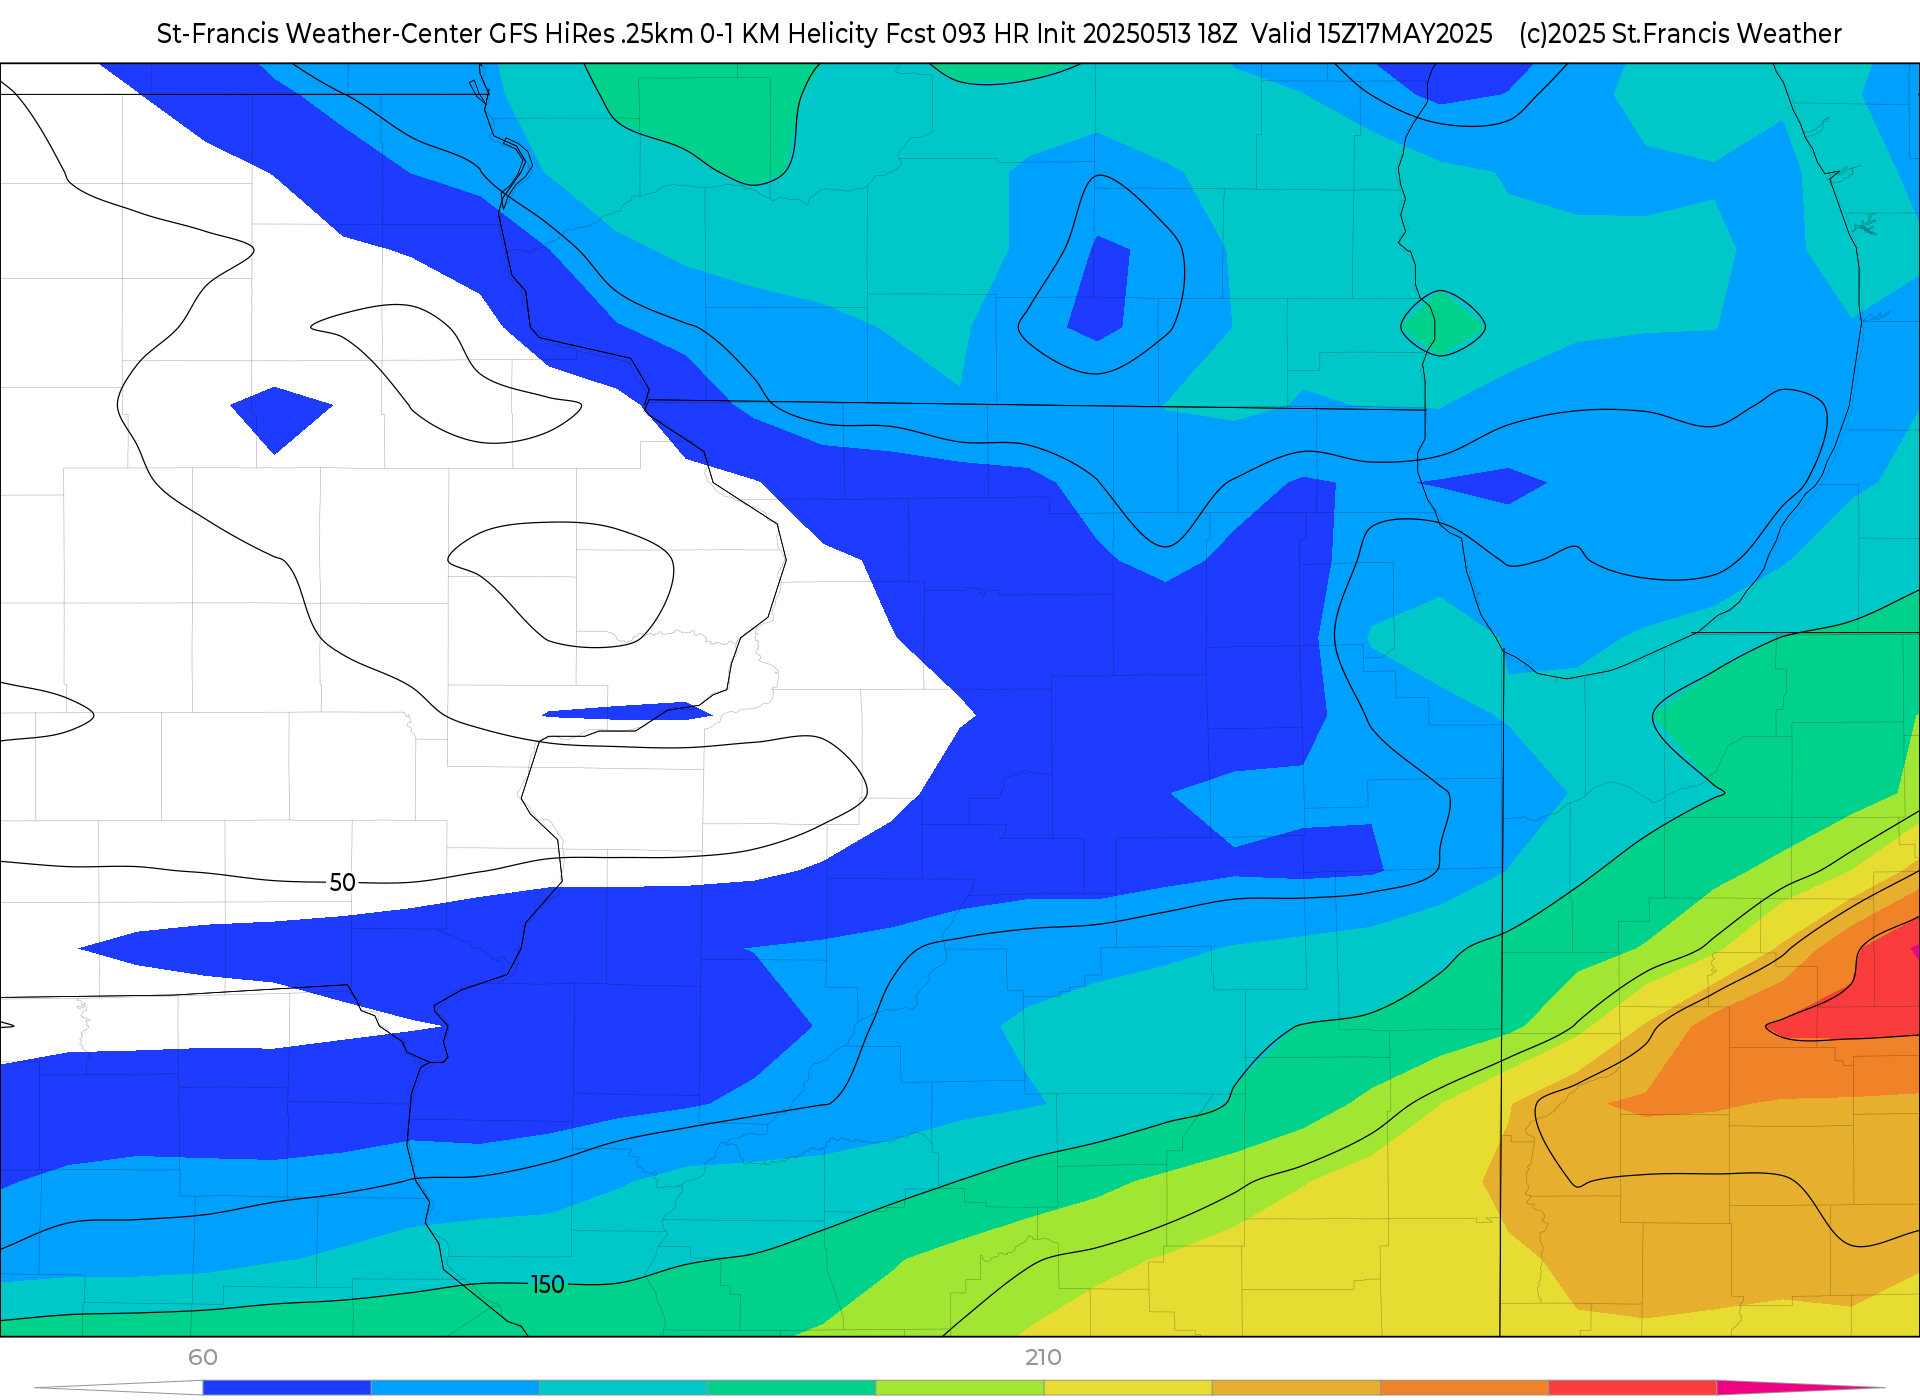Click the dark blue colorbar segment
Viewport: 1920px width, 1400px height.
(x=287, y=1388)
